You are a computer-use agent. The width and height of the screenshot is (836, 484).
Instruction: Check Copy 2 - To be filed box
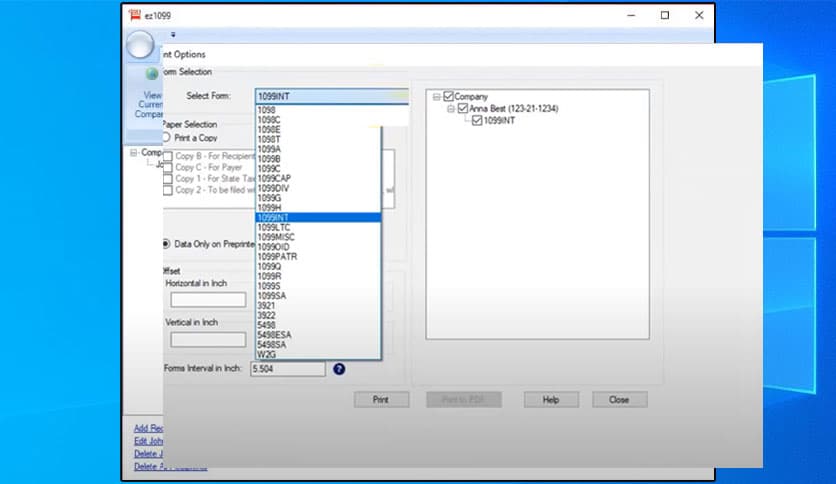pyautogui.click(x=168, y=190)
